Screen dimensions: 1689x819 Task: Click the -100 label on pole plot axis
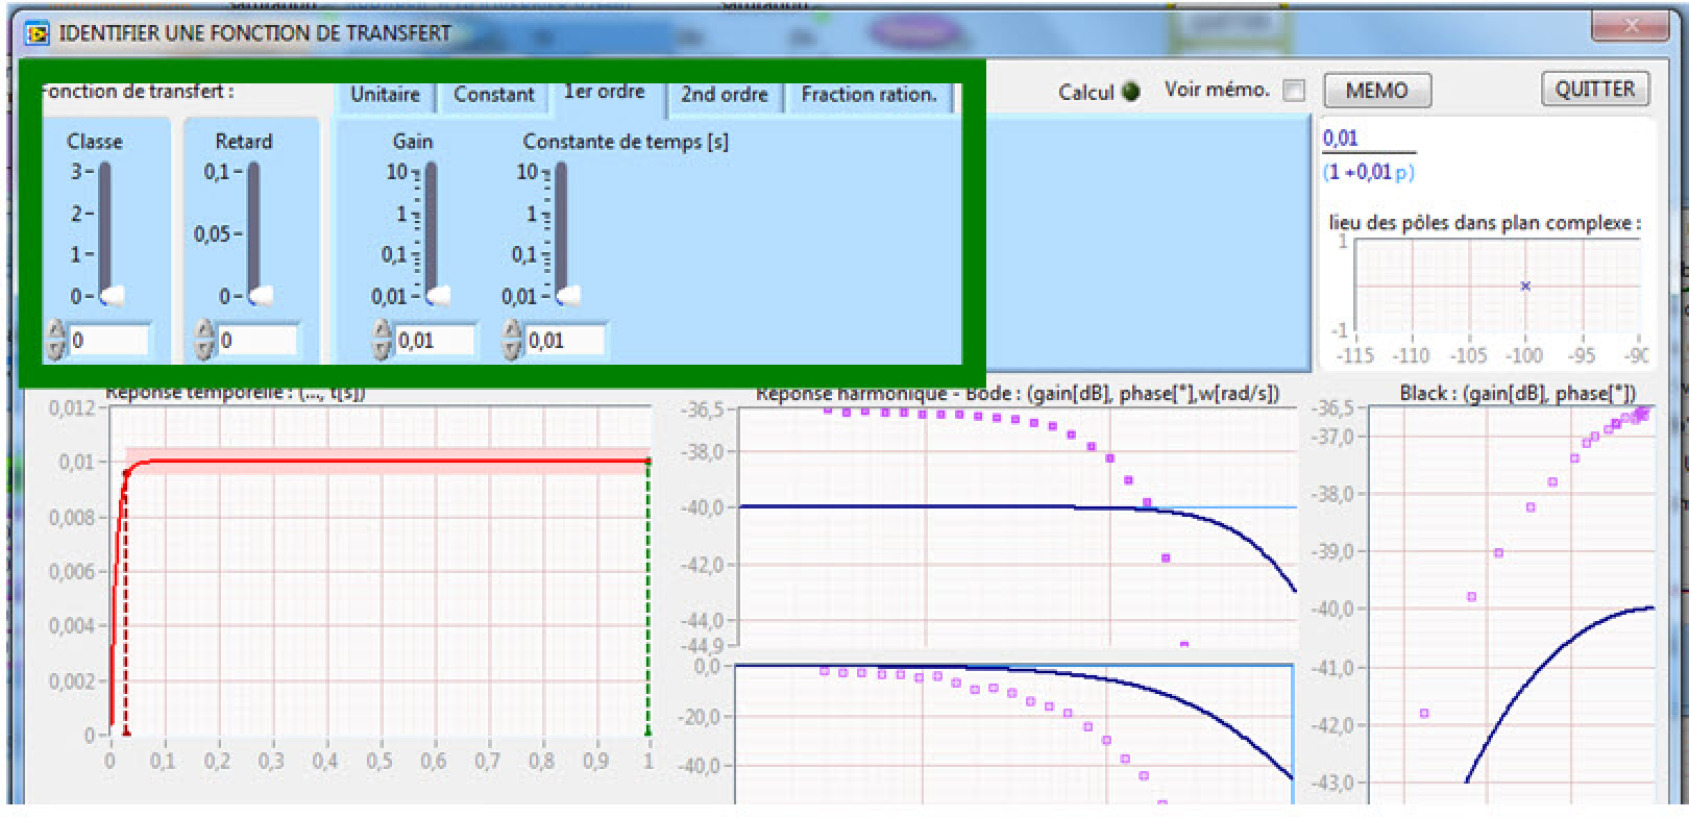[x=1525, y=355]
